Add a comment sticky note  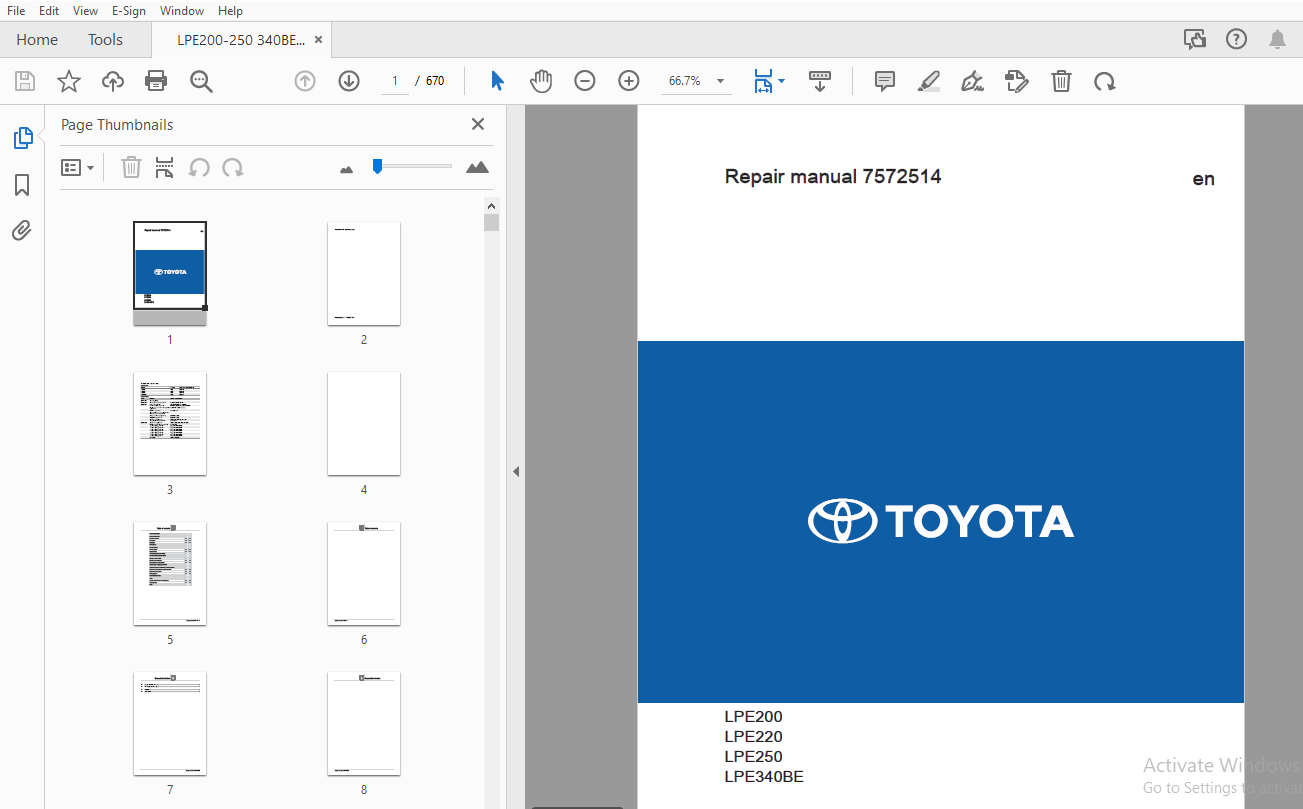885,81
